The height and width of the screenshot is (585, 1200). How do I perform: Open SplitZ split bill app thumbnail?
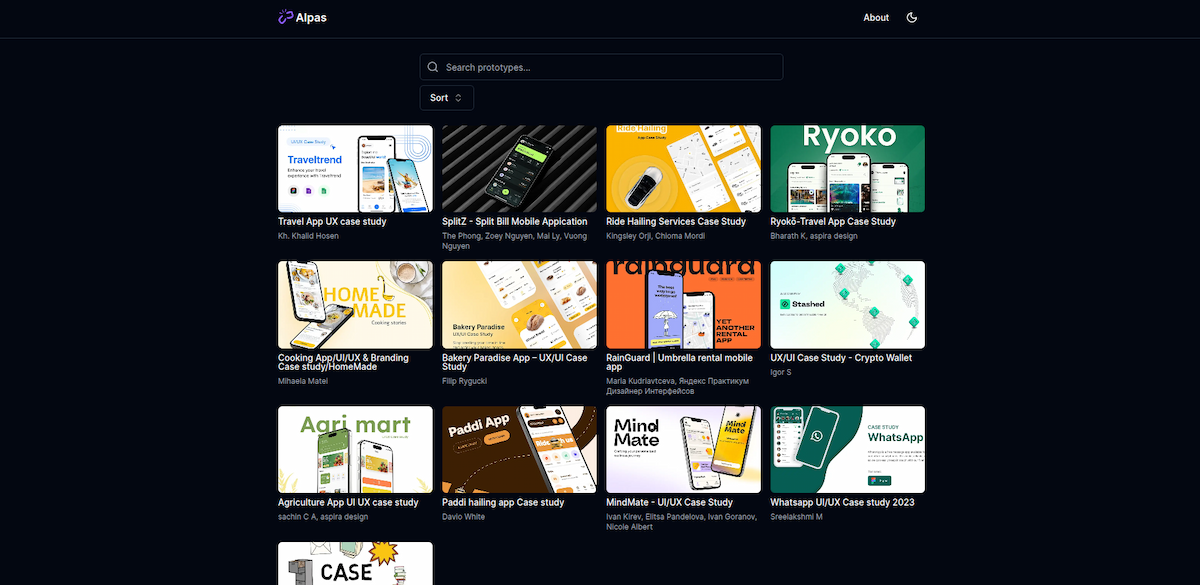click(x=519, y=169)
